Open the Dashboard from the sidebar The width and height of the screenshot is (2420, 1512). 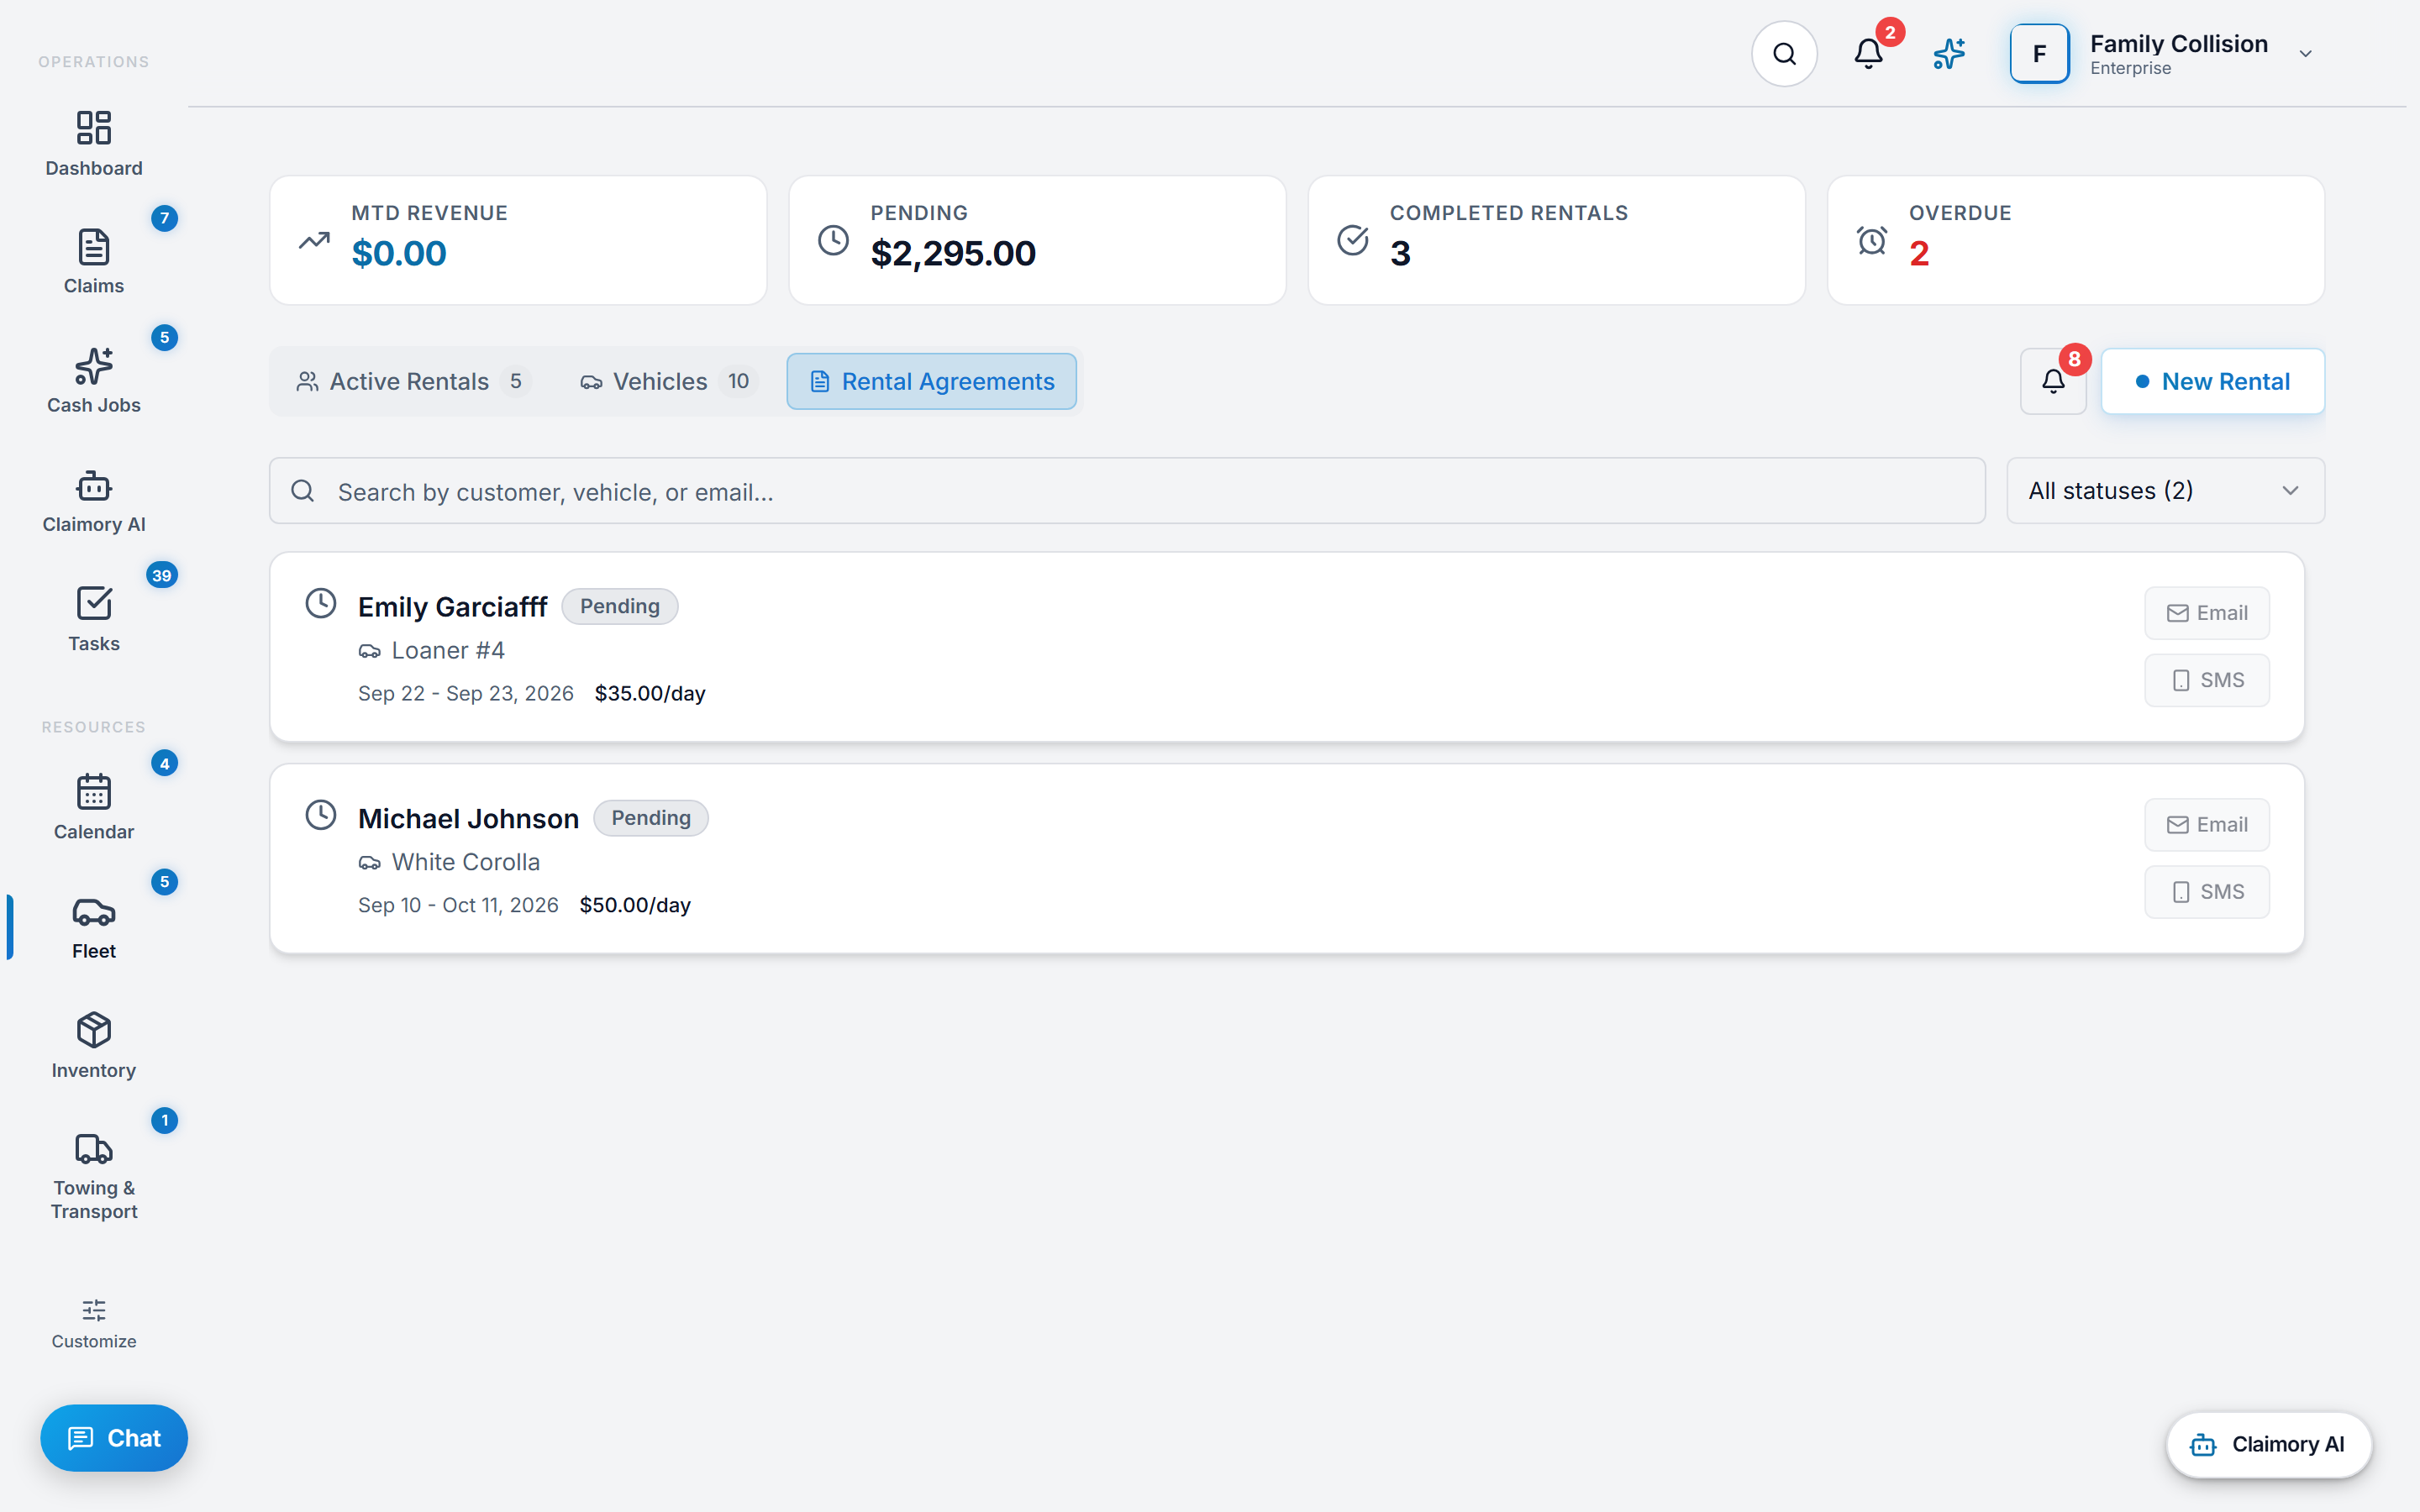click(x=94, y=144)
